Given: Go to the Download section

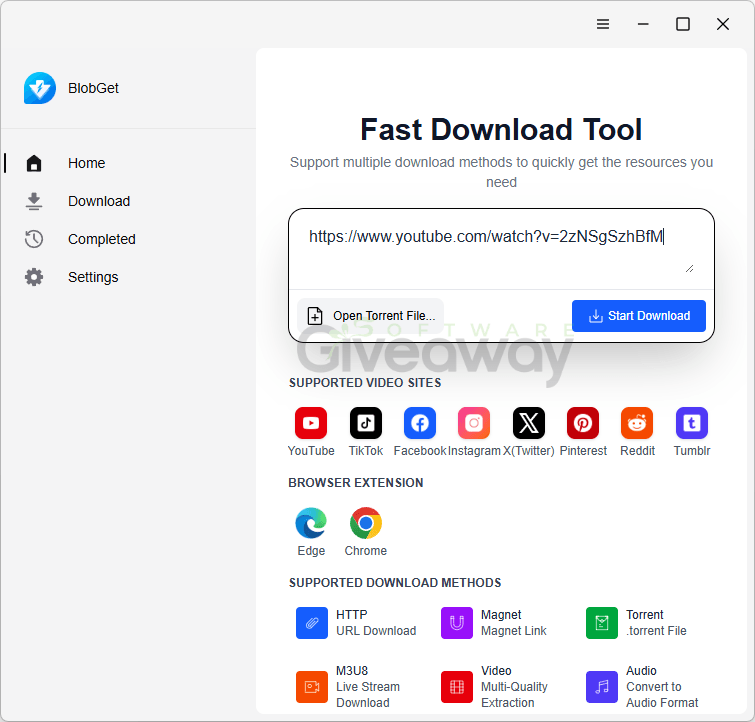Looking at the screenshot, I should pyautogui.click(x=128, y=201).
